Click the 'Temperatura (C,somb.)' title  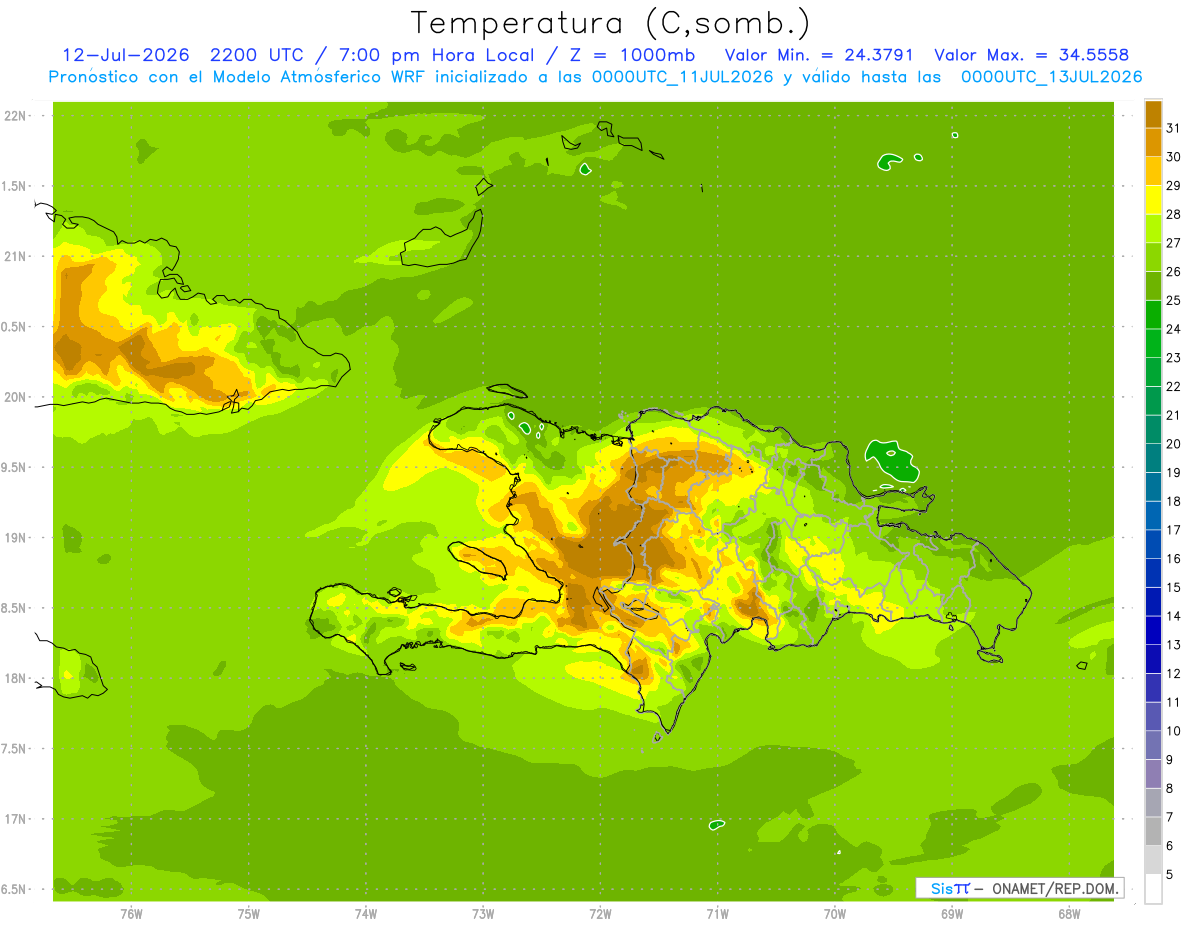click(610, 24)
